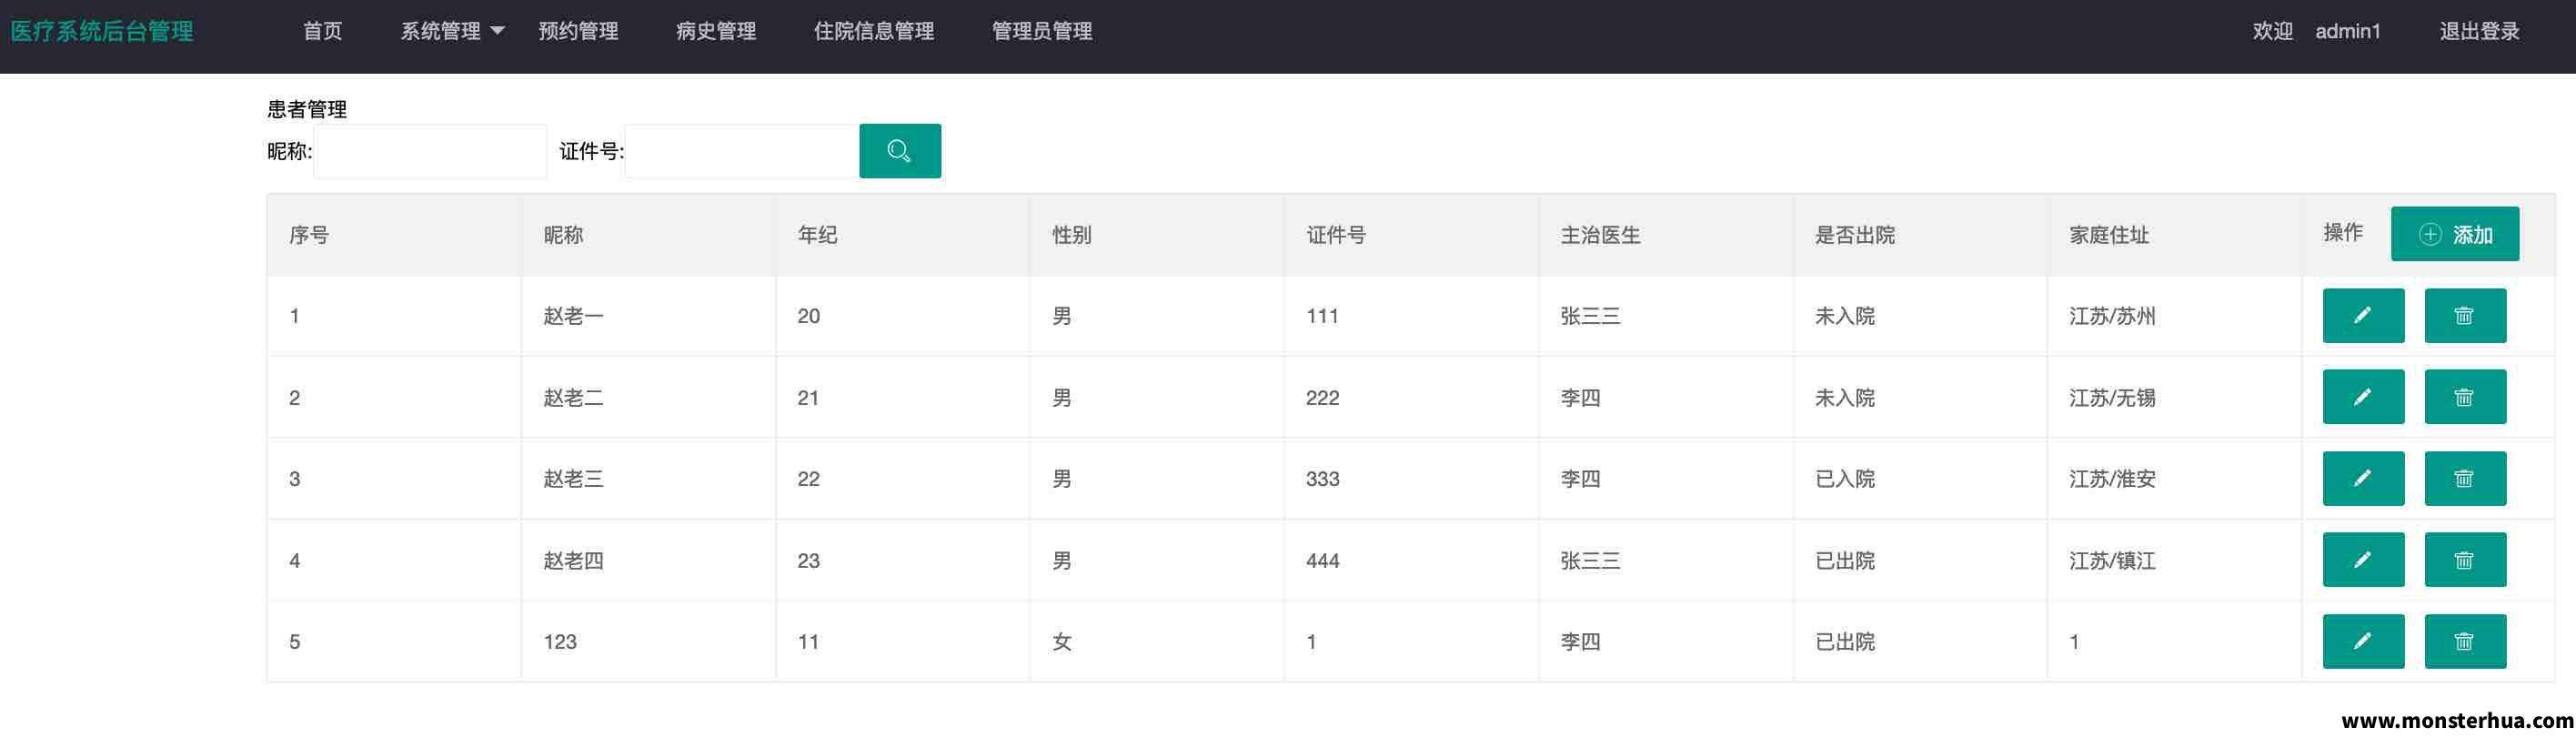The height and width of the screenshot is (748, 2576).
Task: Delete patient 赵老三 with trash icon
Action: click(x=2465, y=478)
